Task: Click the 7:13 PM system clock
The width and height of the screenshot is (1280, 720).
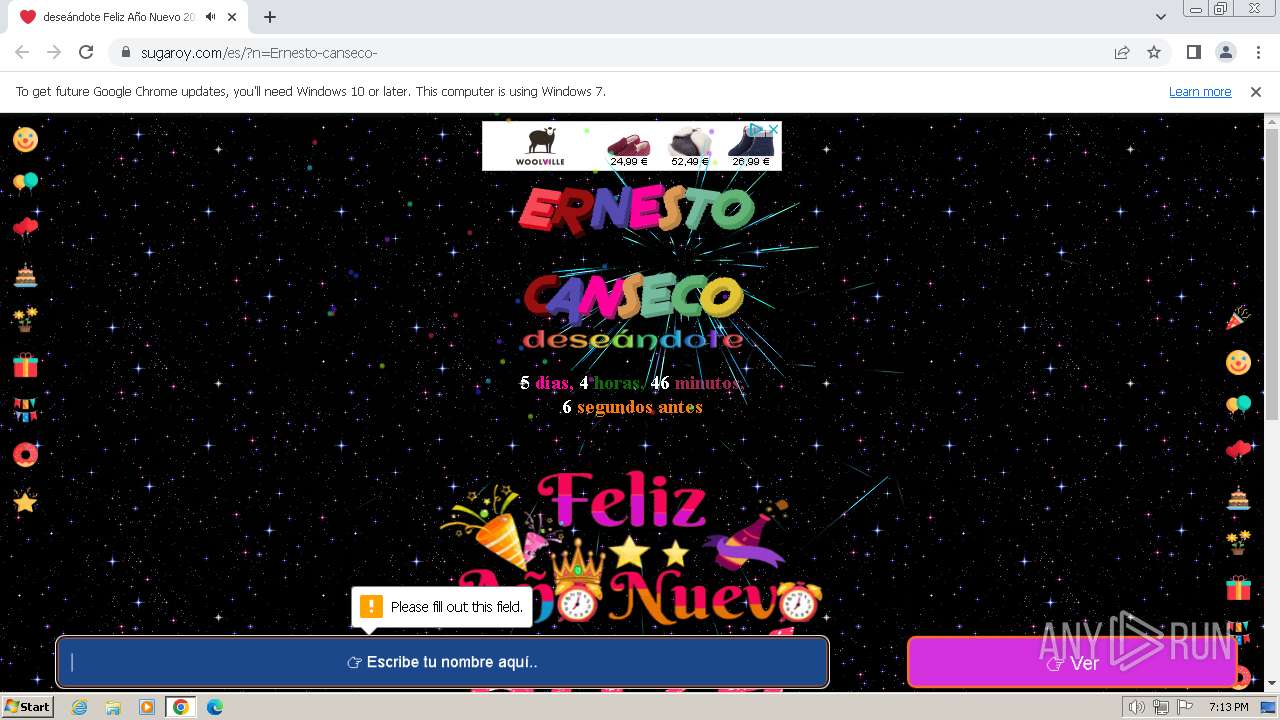Action: click(1228, 707)
